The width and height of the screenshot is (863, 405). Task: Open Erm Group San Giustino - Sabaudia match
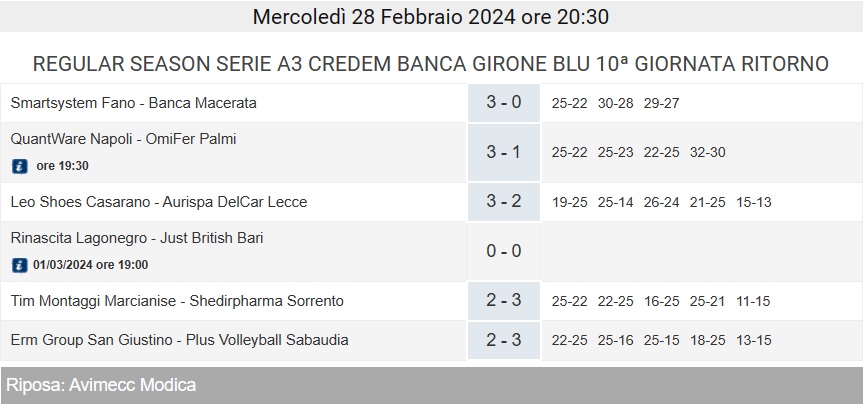(x=179, y=340)
